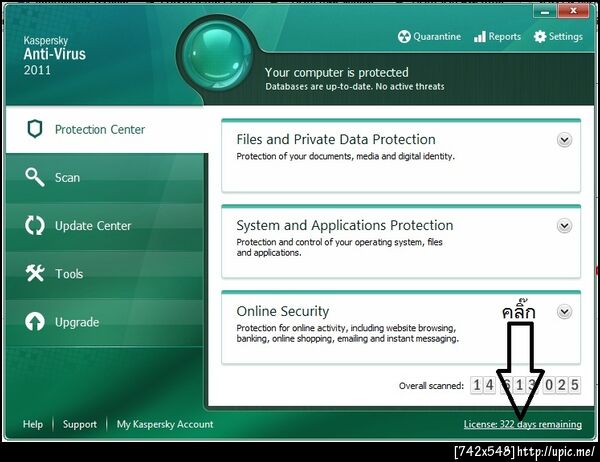Click the Reports bar chart icon
This screenshot has width=600, height=462.
click(480, 37)
